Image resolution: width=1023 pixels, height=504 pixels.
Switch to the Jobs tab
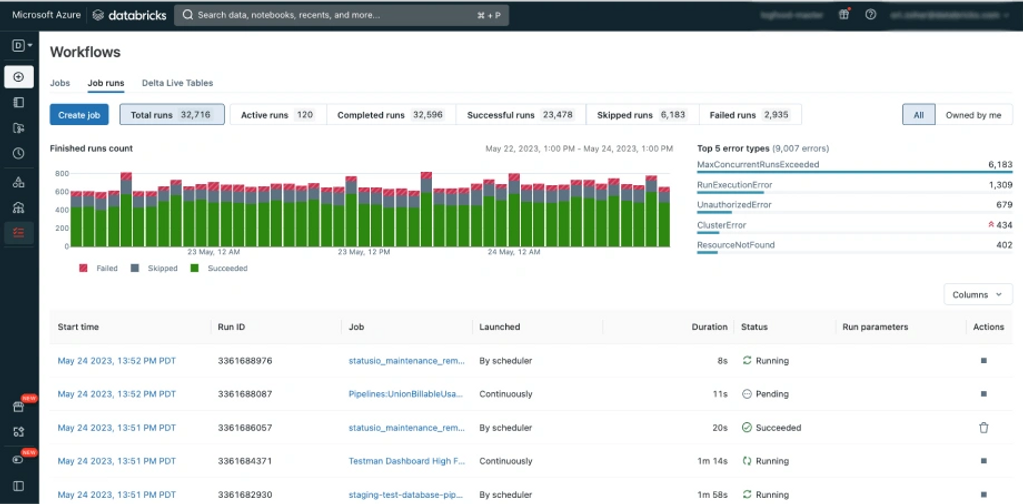coord(60,83)
